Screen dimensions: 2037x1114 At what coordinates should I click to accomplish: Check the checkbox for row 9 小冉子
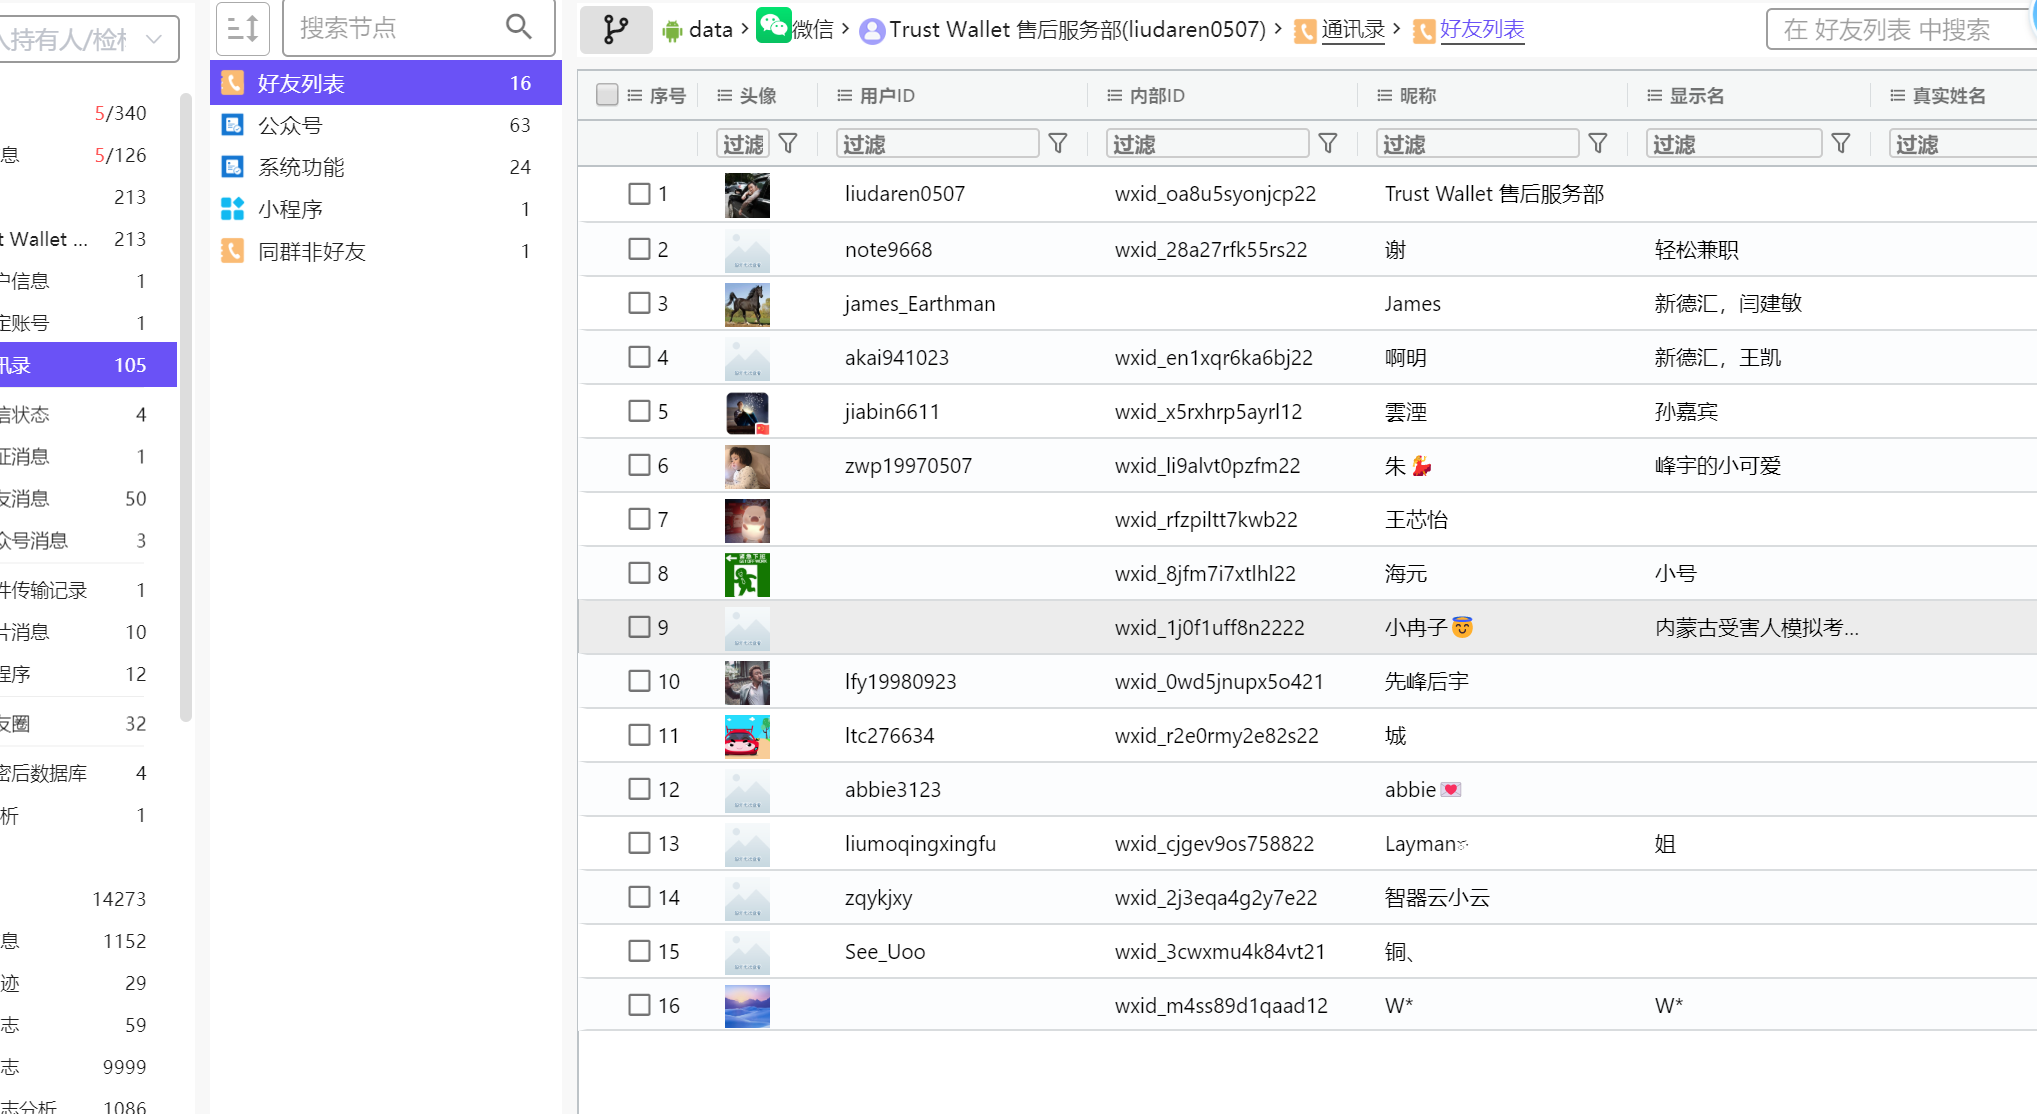639,627
